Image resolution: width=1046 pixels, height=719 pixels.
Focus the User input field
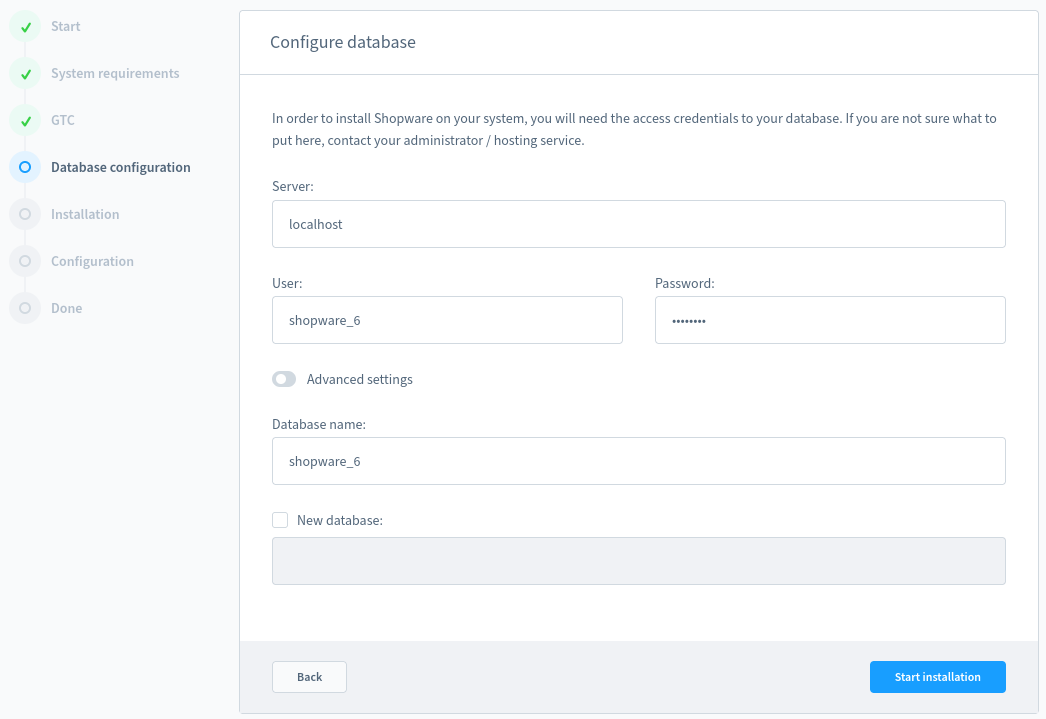pyautogui.click(x=447, y=320)
